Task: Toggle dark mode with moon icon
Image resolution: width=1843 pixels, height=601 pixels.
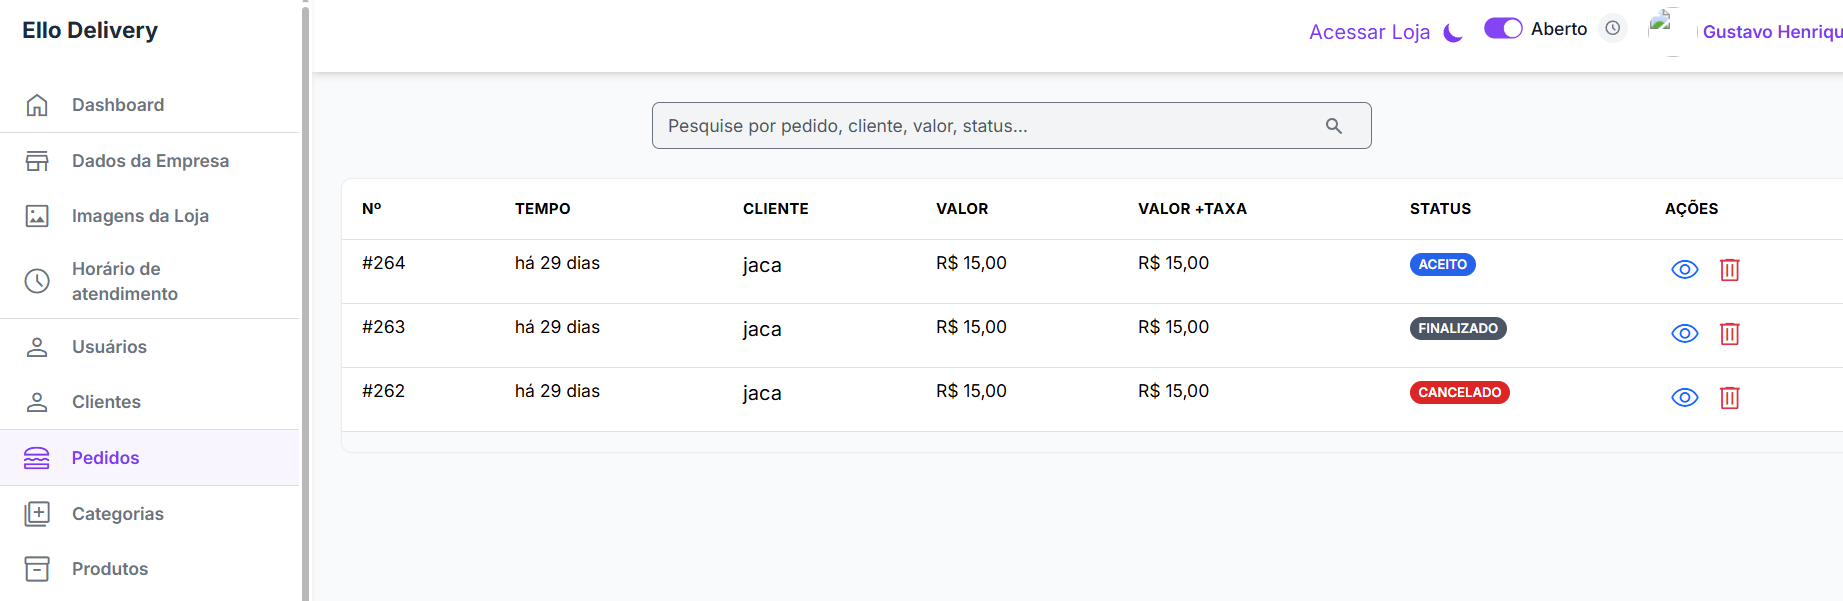Action: click(1453, 32)
